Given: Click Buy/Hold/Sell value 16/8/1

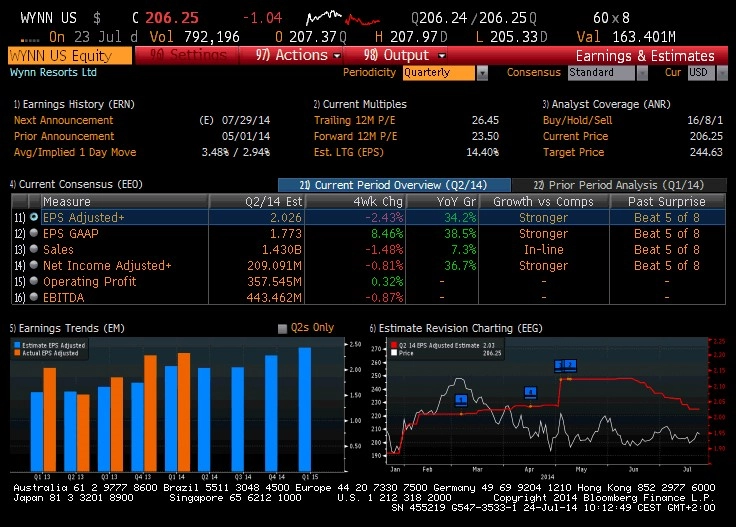Looking at the screenshot, I should [x=705, y=120].
